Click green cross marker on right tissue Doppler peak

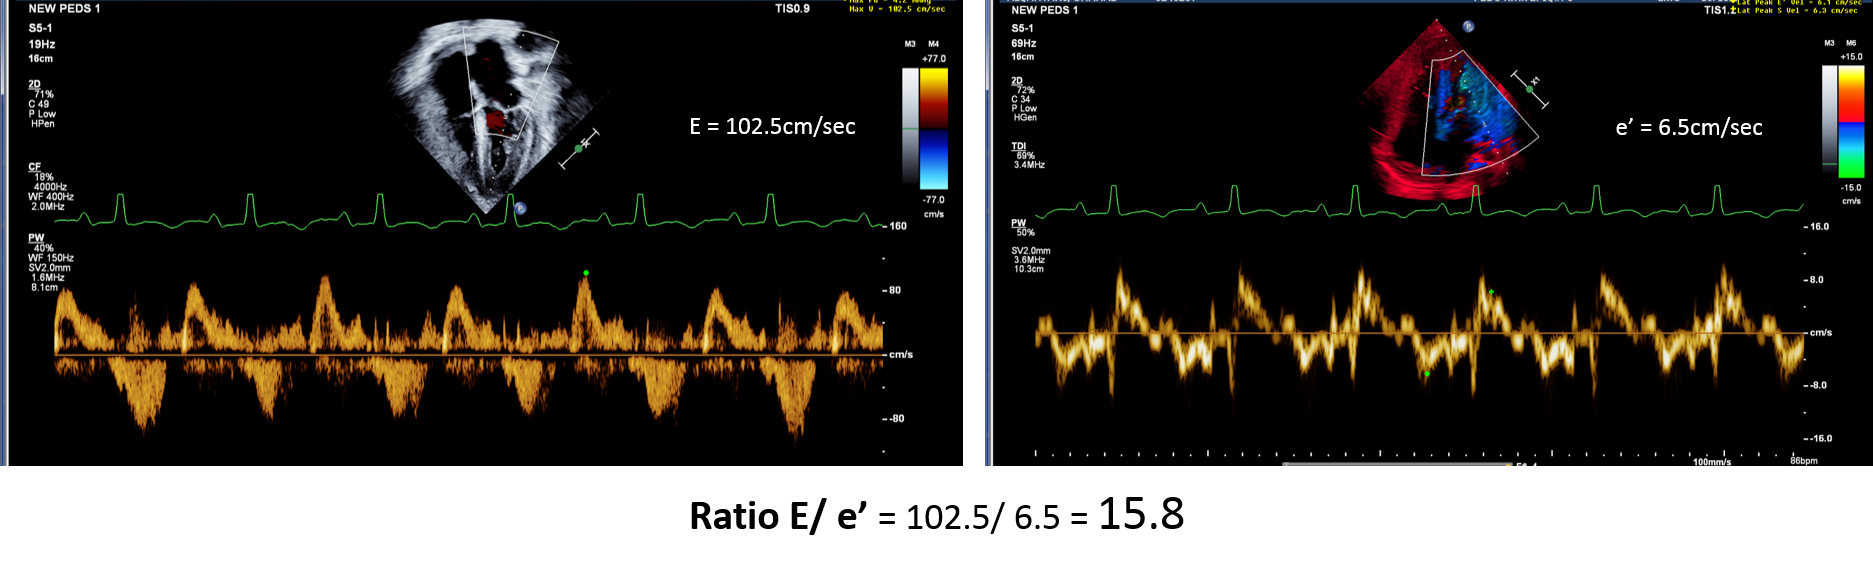(x=1491, y=292)
